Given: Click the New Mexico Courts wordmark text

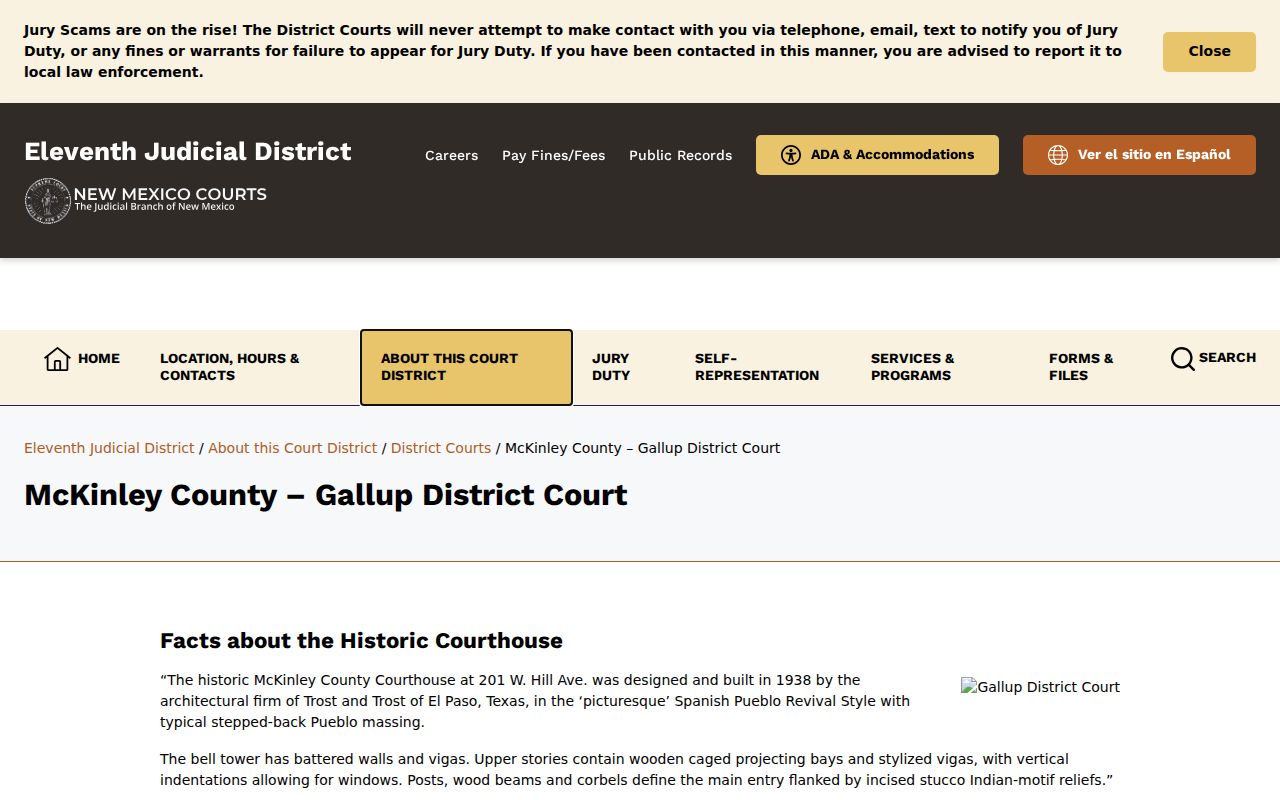Looking at the screenshot, I should [170, 198].
